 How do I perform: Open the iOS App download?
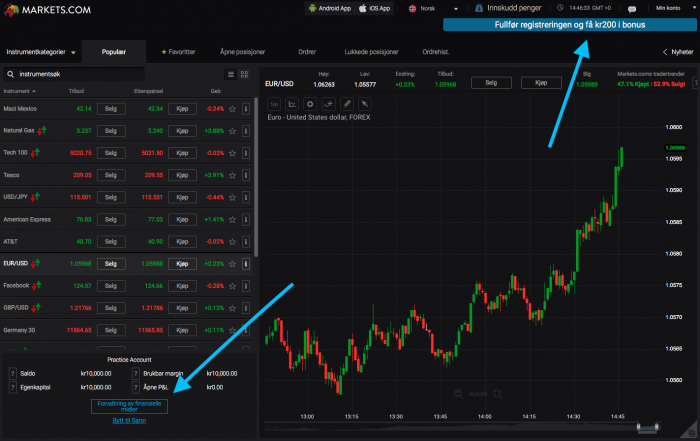tap(375, 8)
